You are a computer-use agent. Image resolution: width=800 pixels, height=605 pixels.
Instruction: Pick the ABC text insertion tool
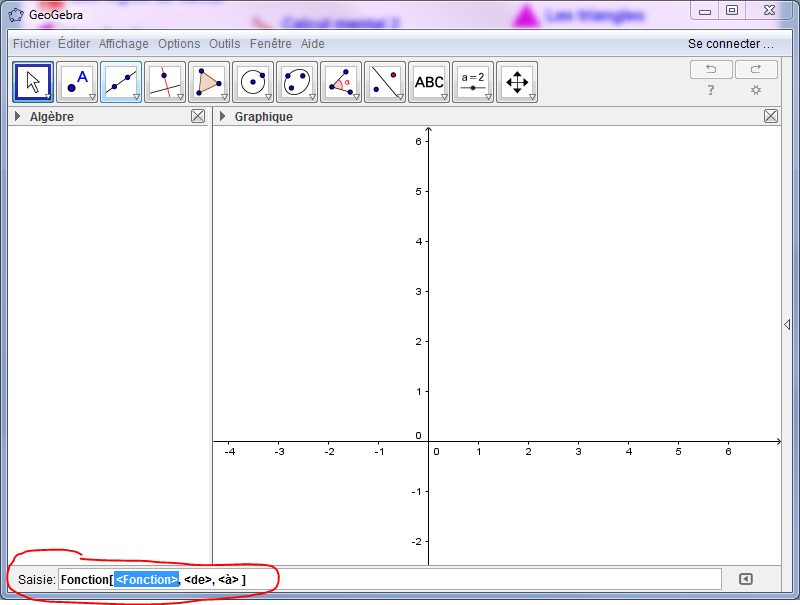point(429,82)
